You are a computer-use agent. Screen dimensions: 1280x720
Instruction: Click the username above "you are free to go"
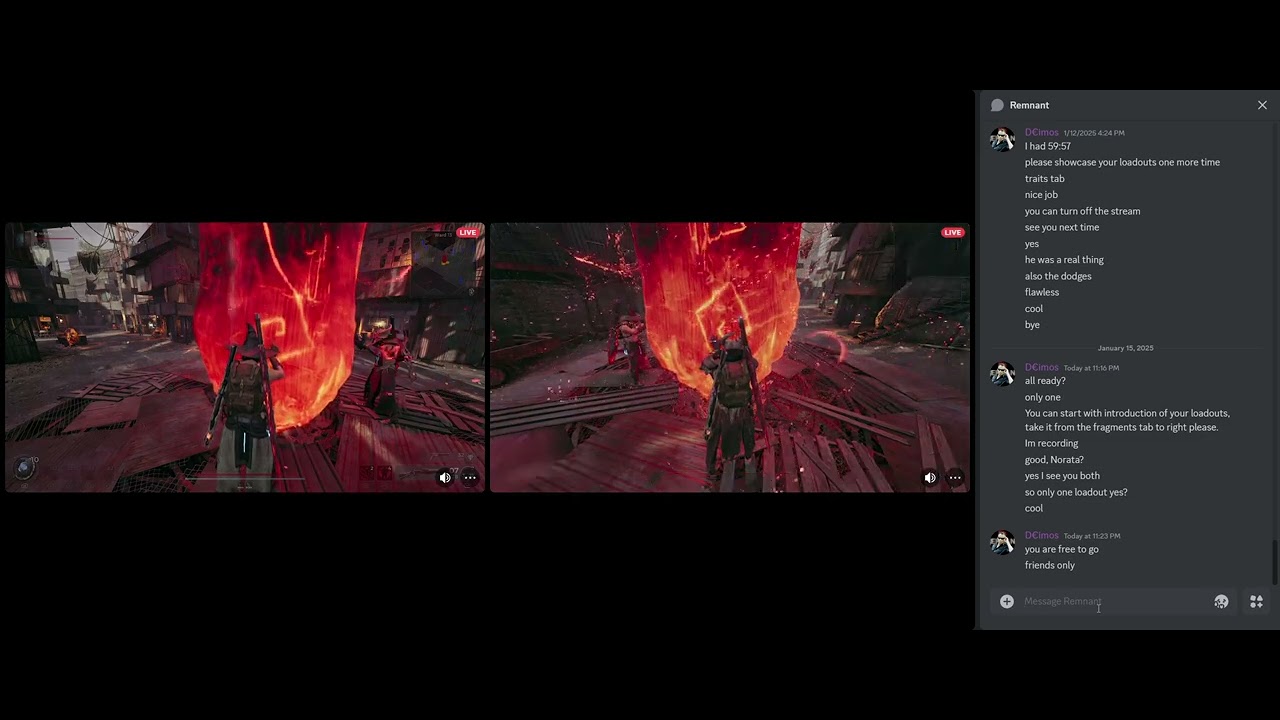click(x=1041, y=535)
